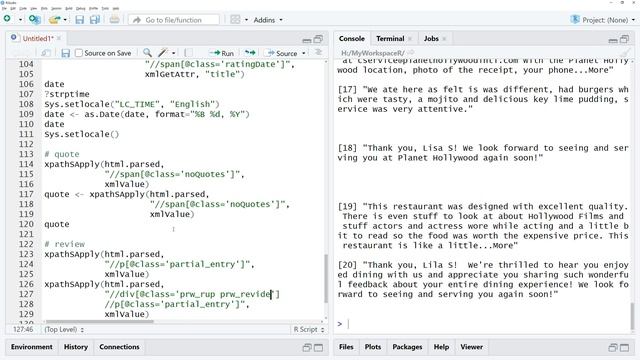Maximize the Files pane
This screenshot has width=640, height=360.
(624, 347)
